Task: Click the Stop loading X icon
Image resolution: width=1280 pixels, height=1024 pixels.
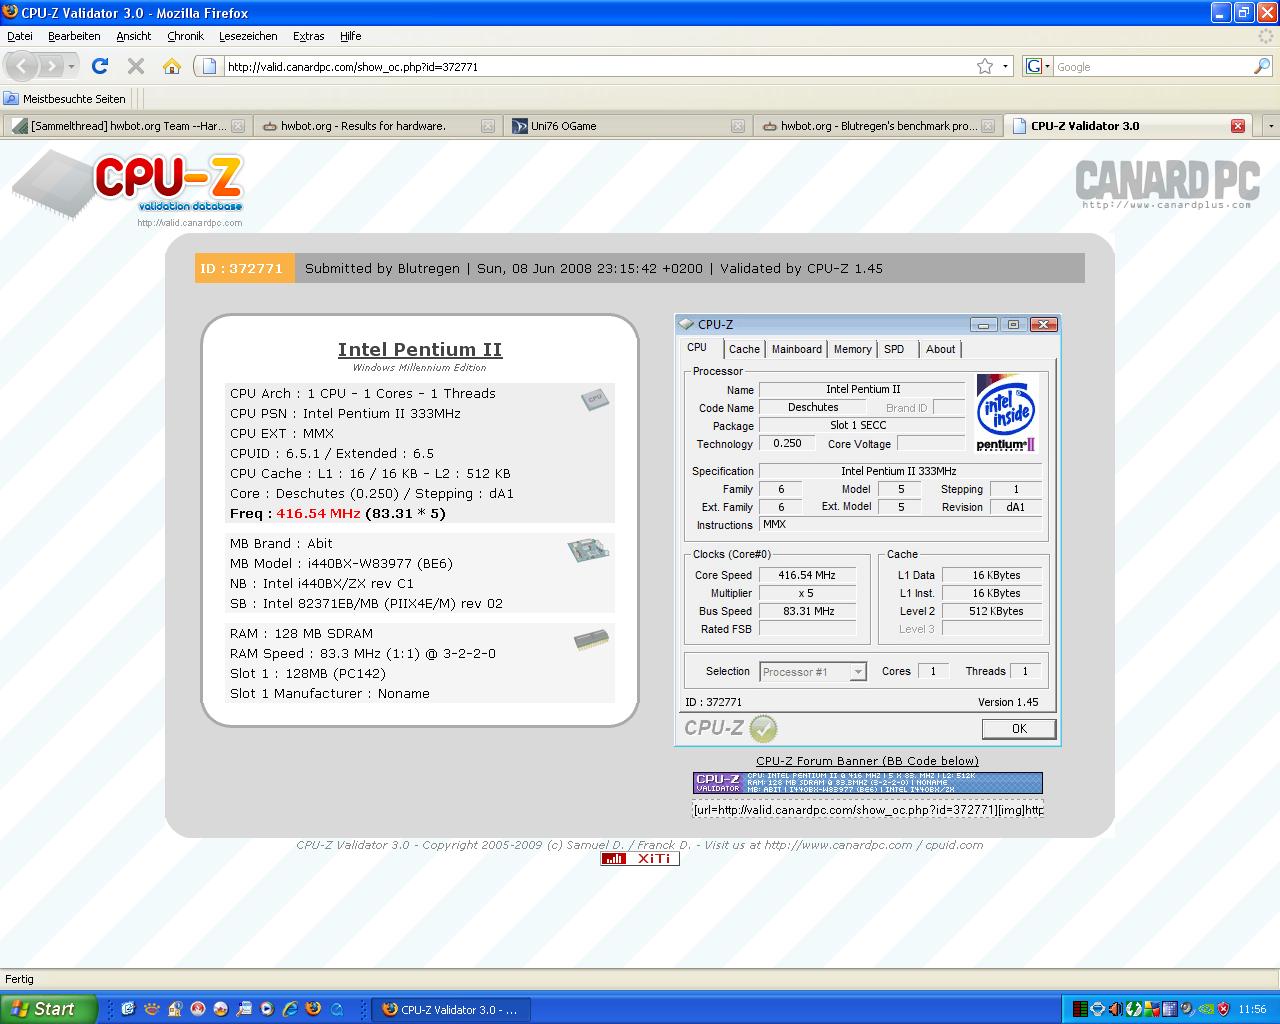Action: (x=136, y=66)
